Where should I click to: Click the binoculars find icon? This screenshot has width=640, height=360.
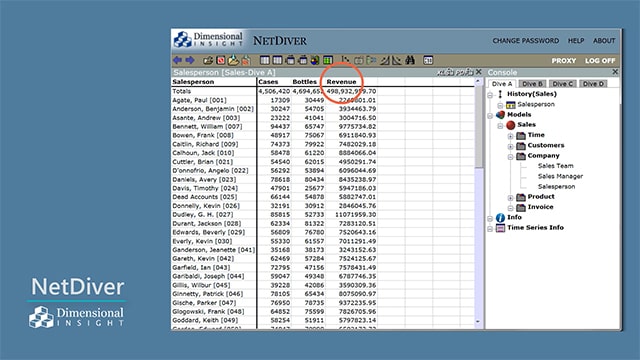[x=410, y=60]
